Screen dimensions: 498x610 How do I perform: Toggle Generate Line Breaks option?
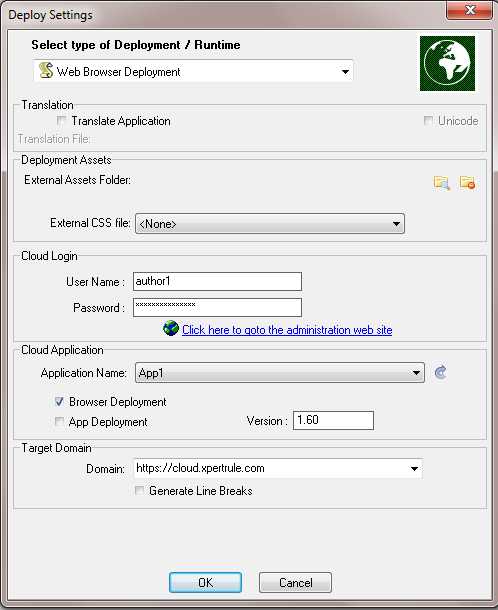139,491
